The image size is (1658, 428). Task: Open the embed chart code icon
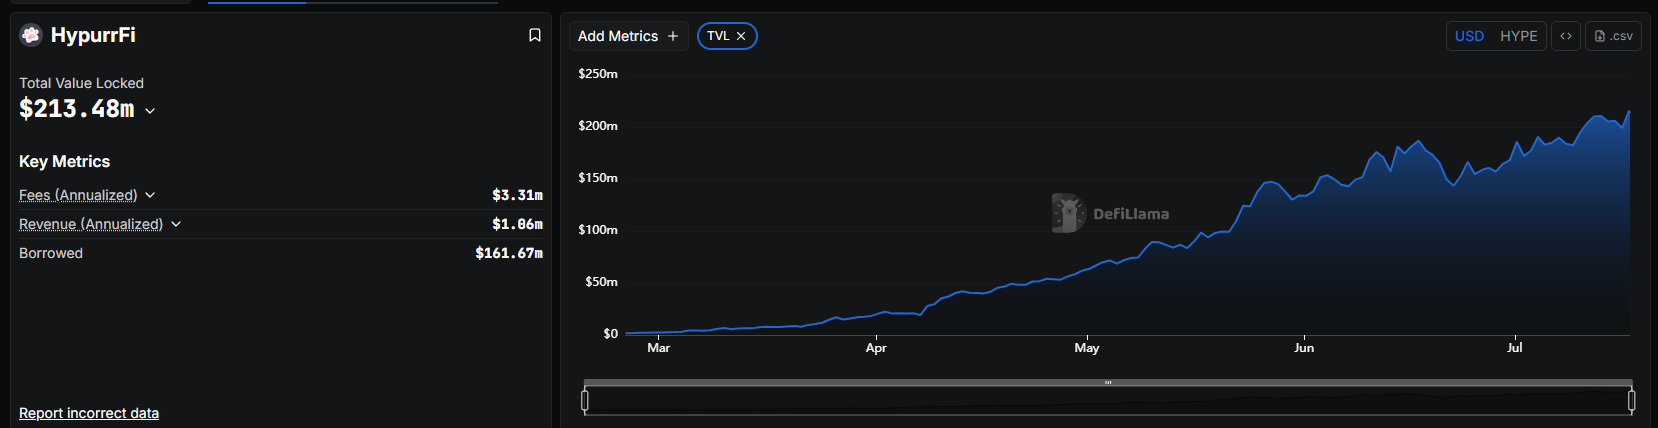[1566, 36]
